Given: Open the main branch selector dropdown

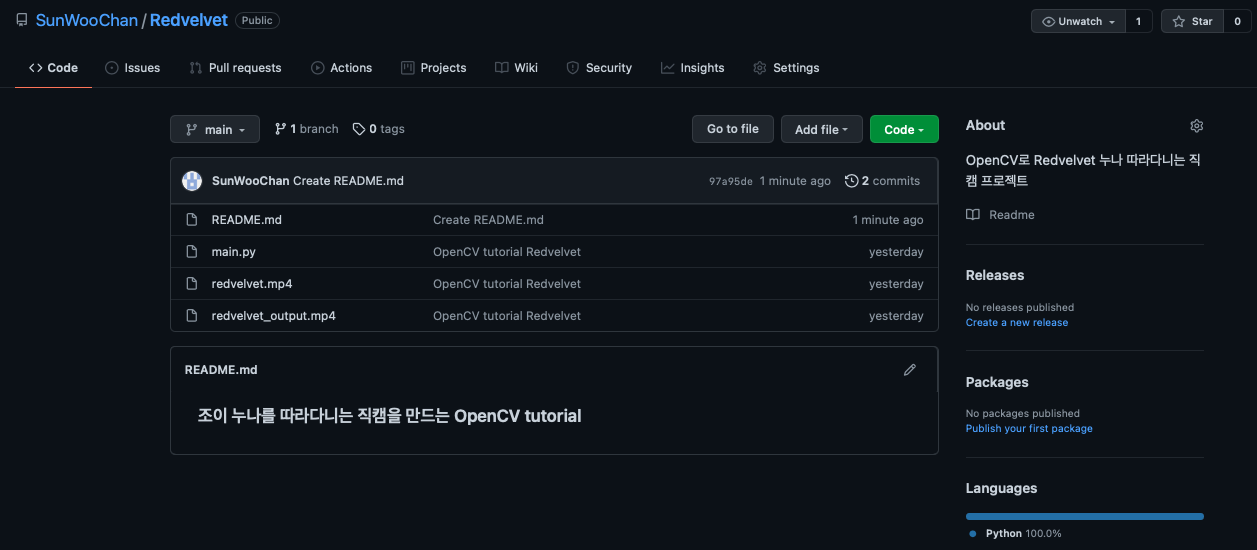Looking at the screenshot, I should 215,129.
